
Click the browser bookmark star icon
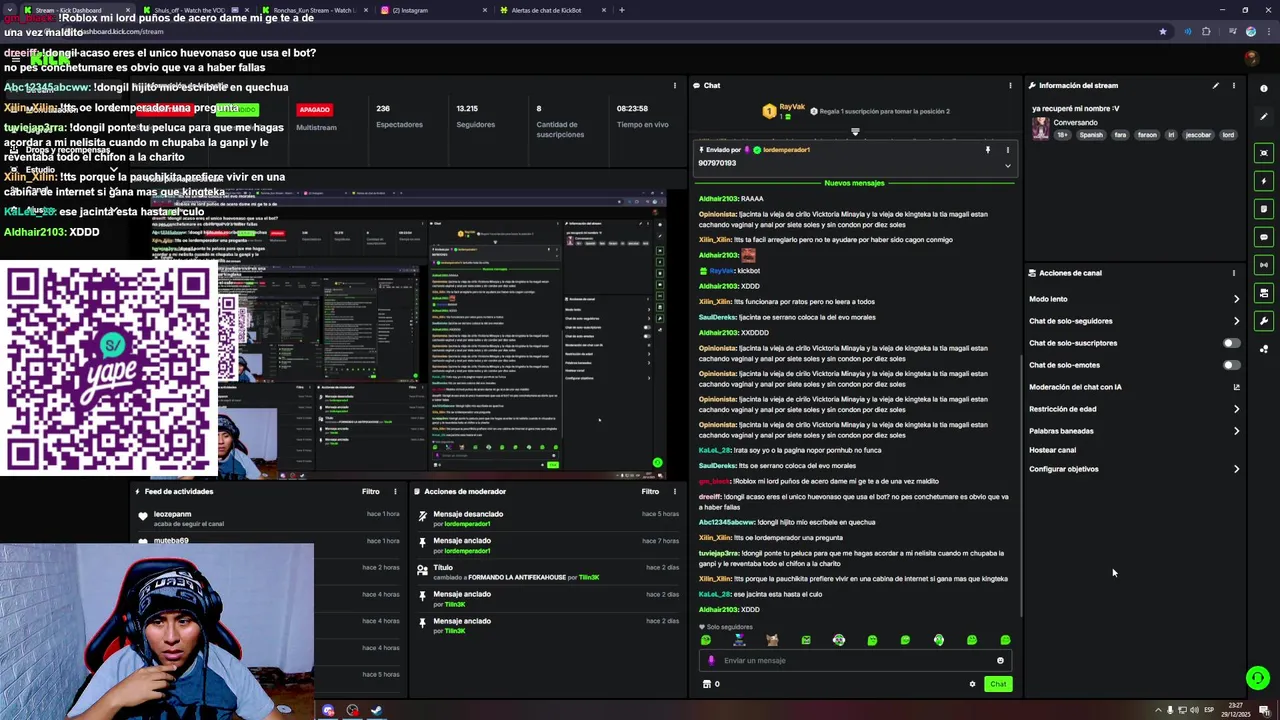(x=1162, y=31)
